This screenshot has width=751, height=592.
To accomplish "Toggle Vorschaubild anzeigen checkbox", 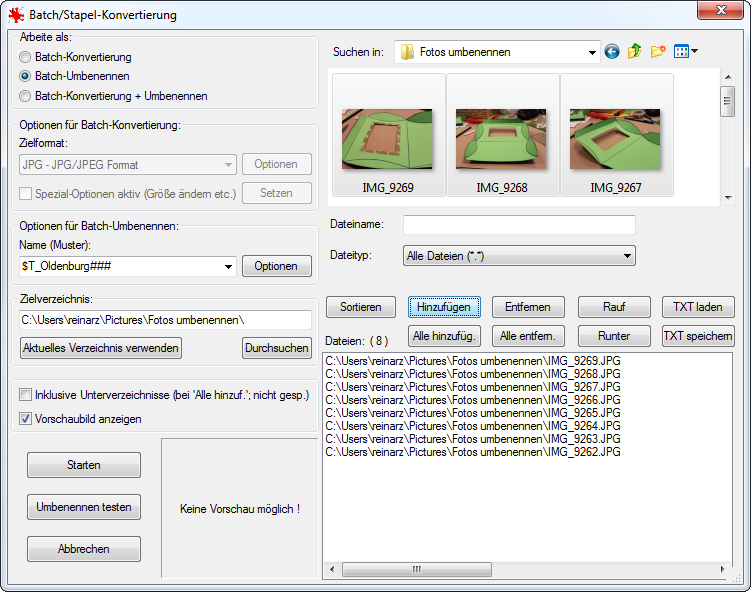I will 25,419.
